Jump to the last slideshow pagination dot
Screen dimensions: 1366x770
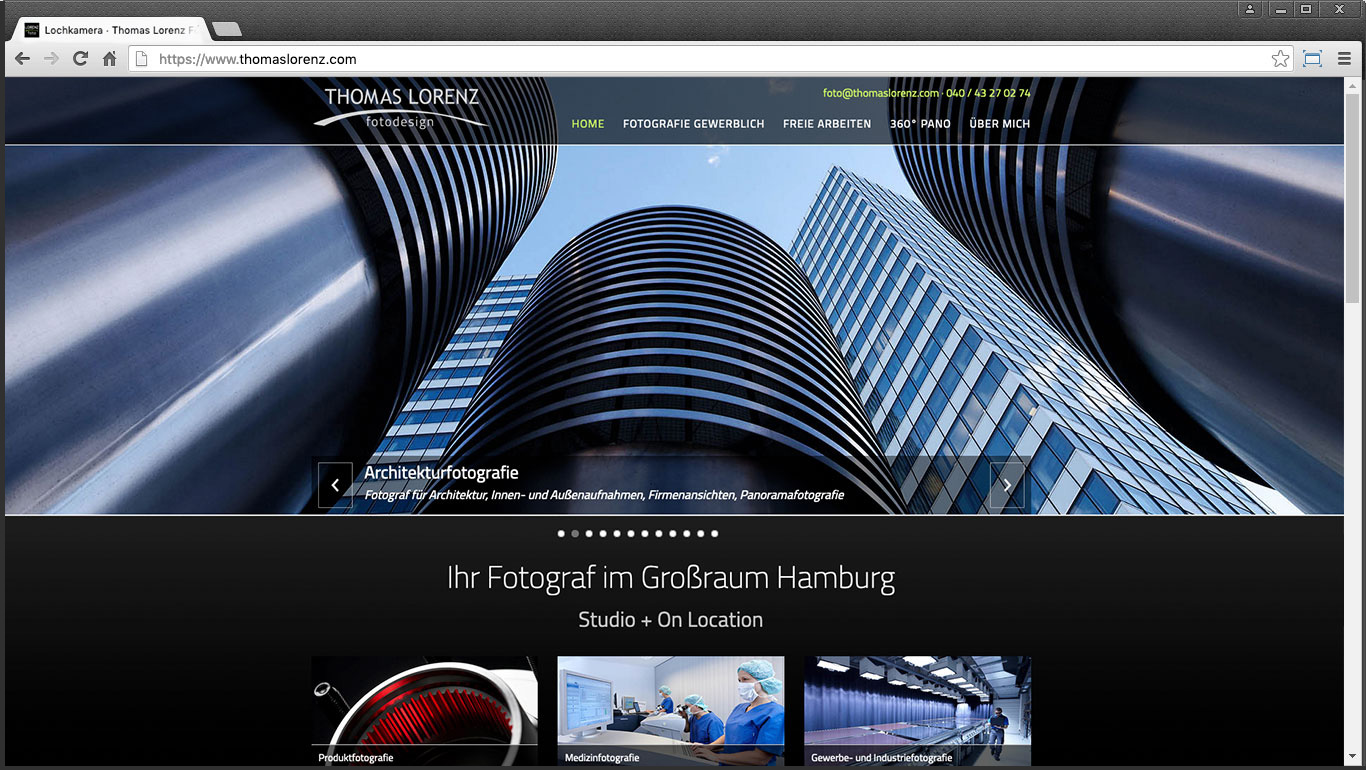point(714,534)
